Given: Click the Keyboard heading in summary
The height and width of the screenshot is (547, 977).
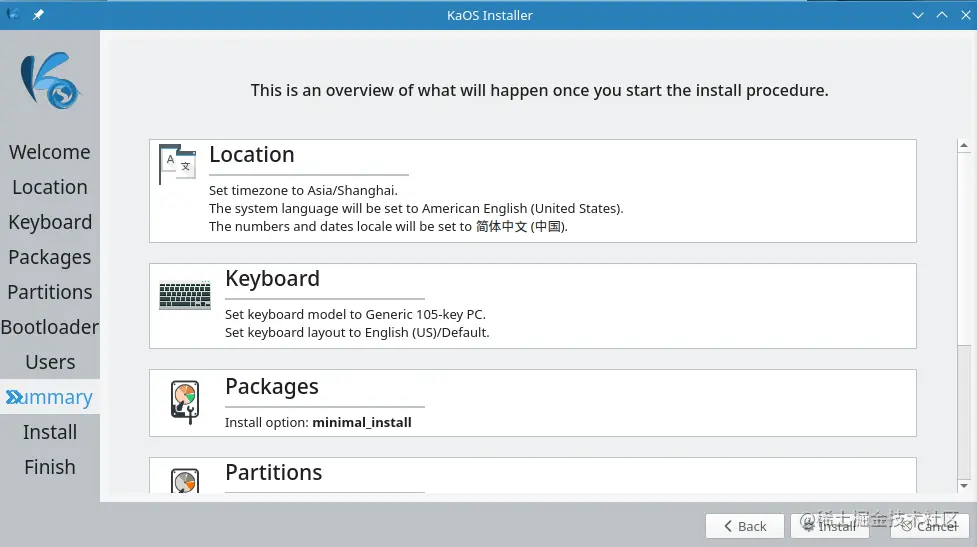Looking at the screenshot, I should click(272, 278).
